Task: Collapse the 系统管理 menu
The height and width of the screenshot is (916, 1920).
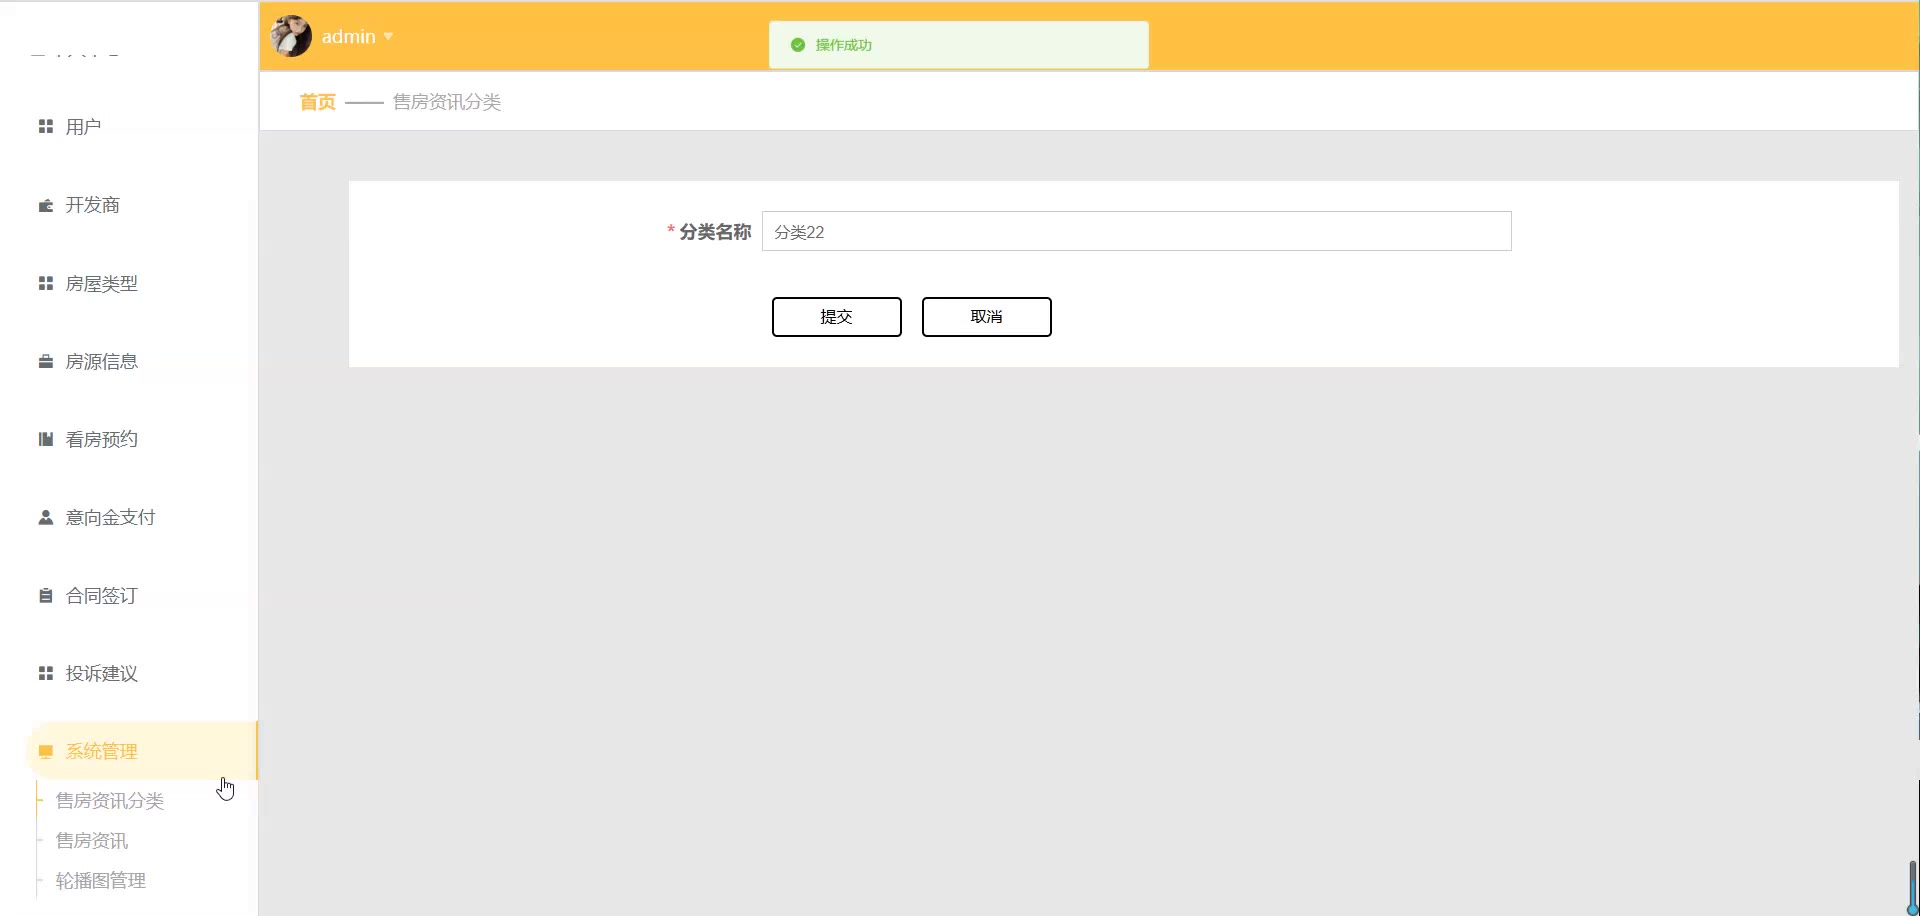Action: point(142,751)
